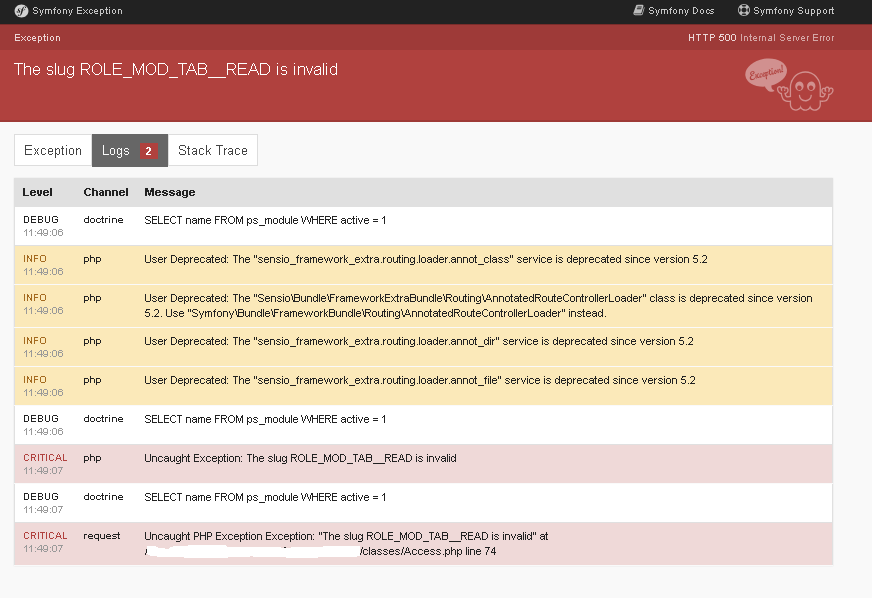Viewport: 872px width, 598px height.
Task: Click the Message column header
Action: 170,192
